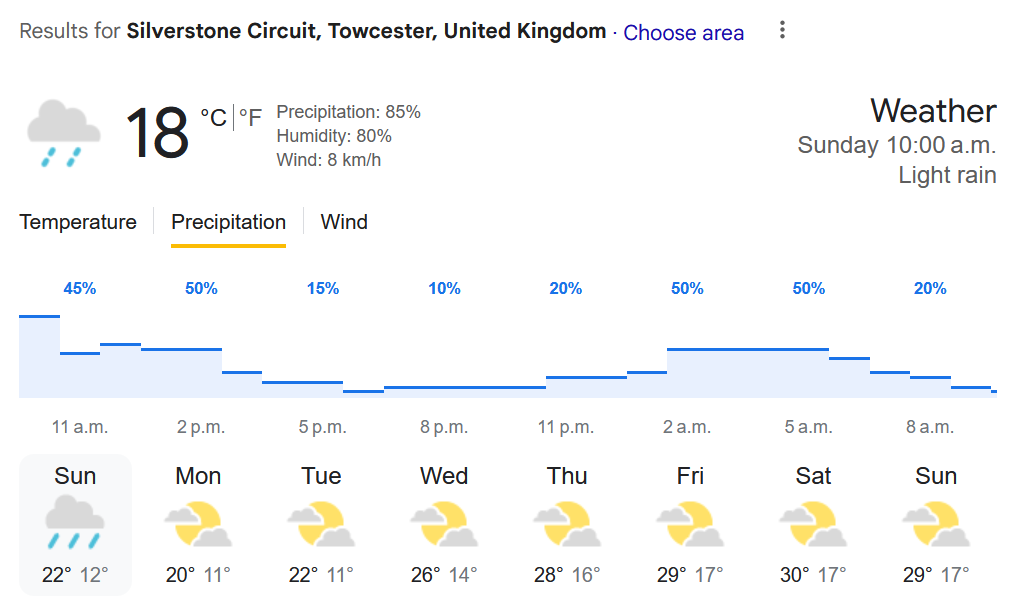Select the °C temperature unit

(213, 118)
